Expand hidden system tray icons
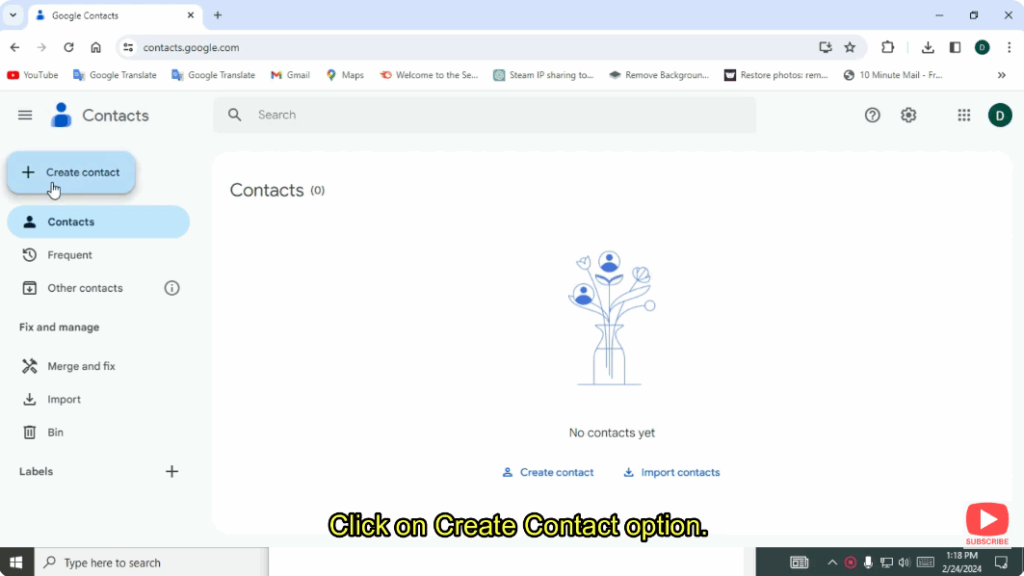This screenshot has height=576, width=1024. pos(832,562)
